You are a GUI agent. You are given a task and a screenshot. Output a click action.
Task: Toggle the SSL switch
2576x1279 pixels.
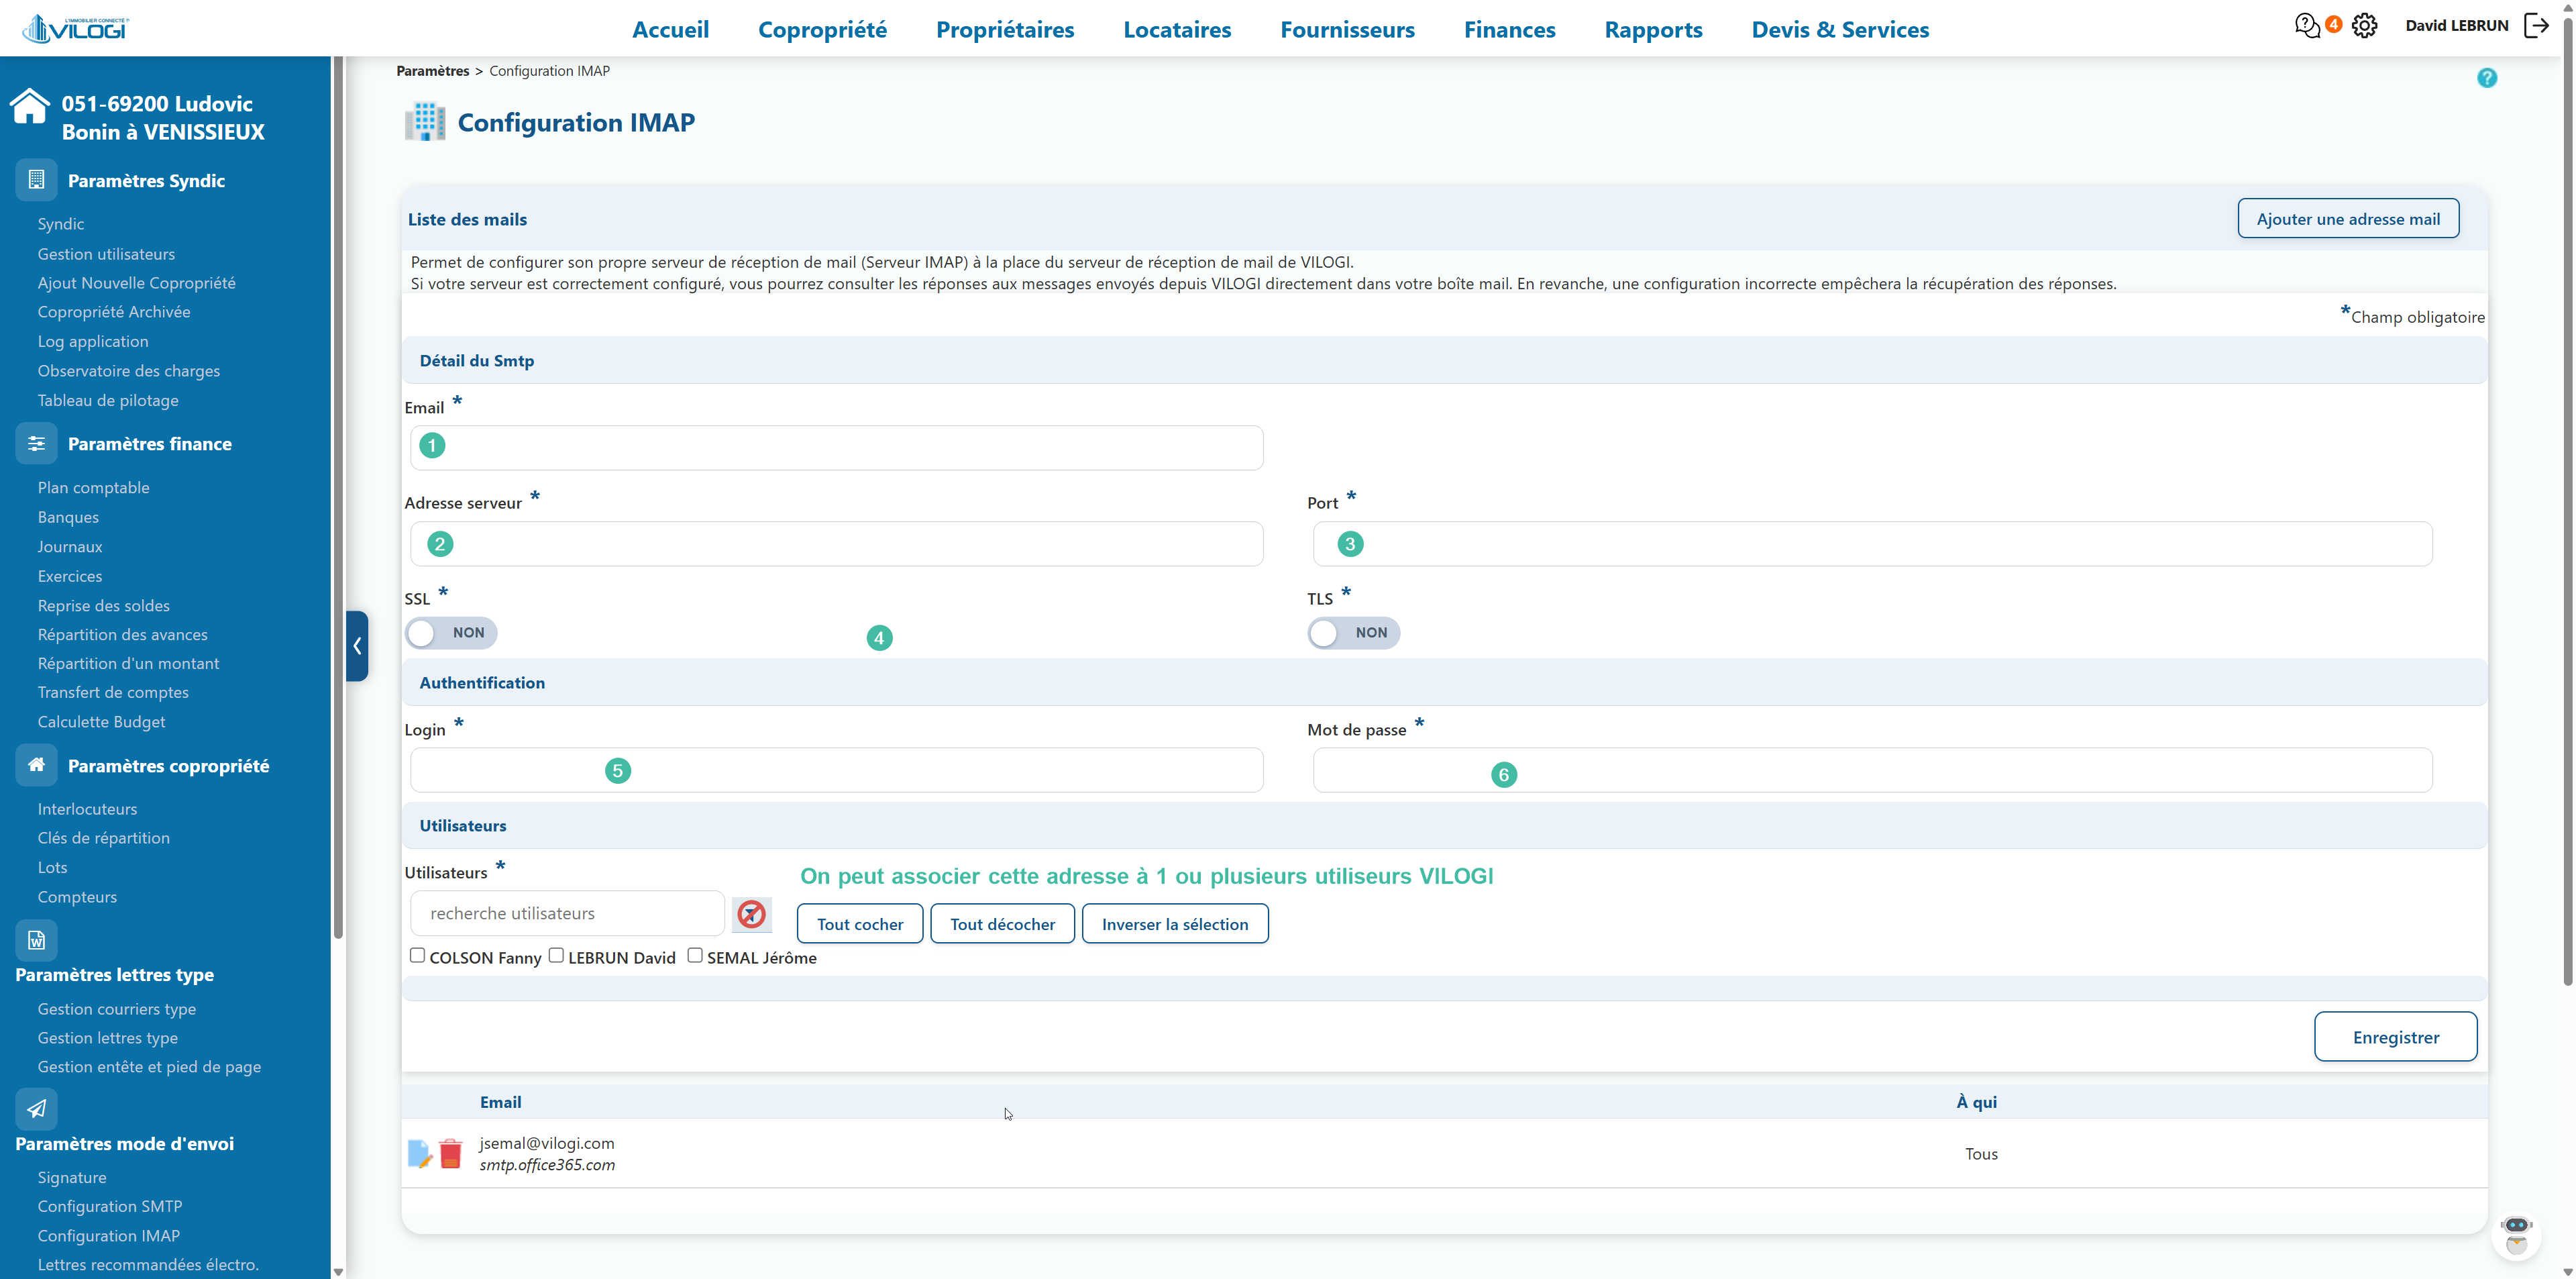pos(451,633)
